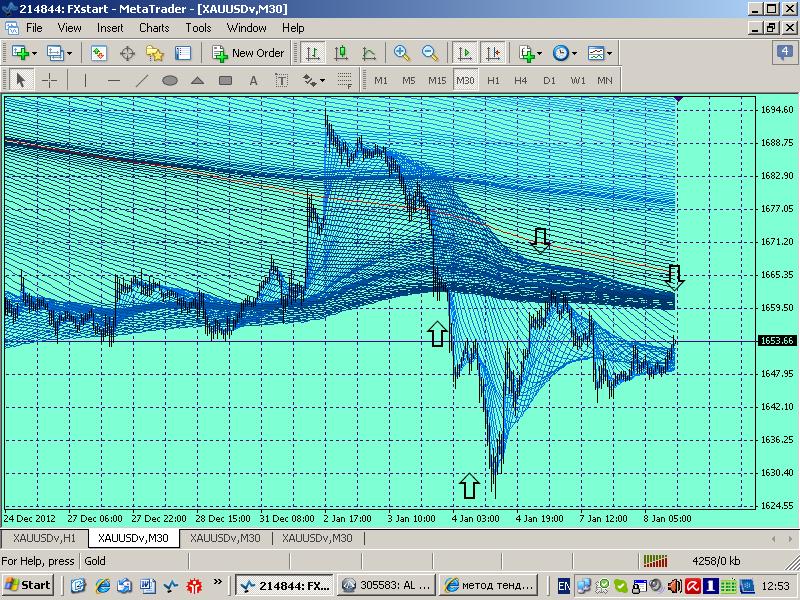Draw a vertical line tool

click(86, 80)
